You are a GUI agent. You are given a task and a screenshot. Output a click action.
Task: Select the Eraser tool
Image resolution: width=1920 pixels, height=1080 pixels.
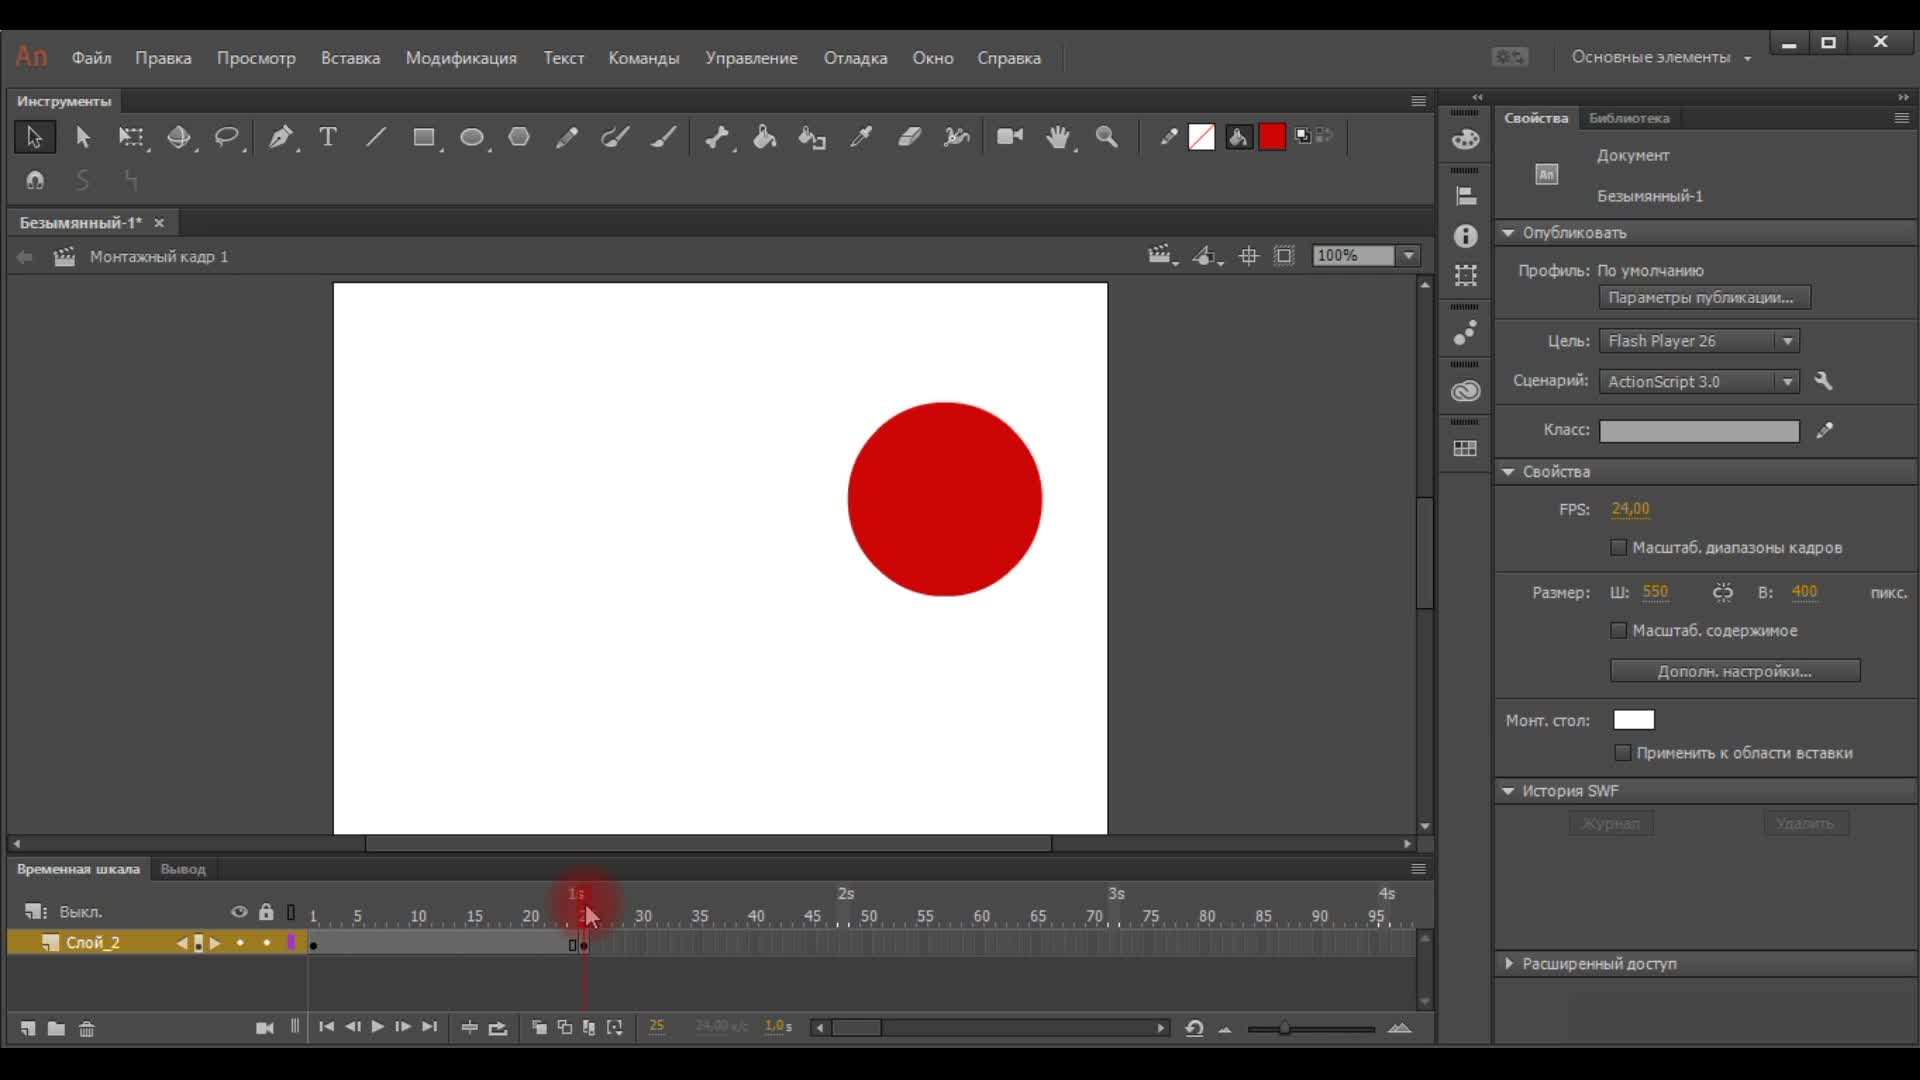909,137
